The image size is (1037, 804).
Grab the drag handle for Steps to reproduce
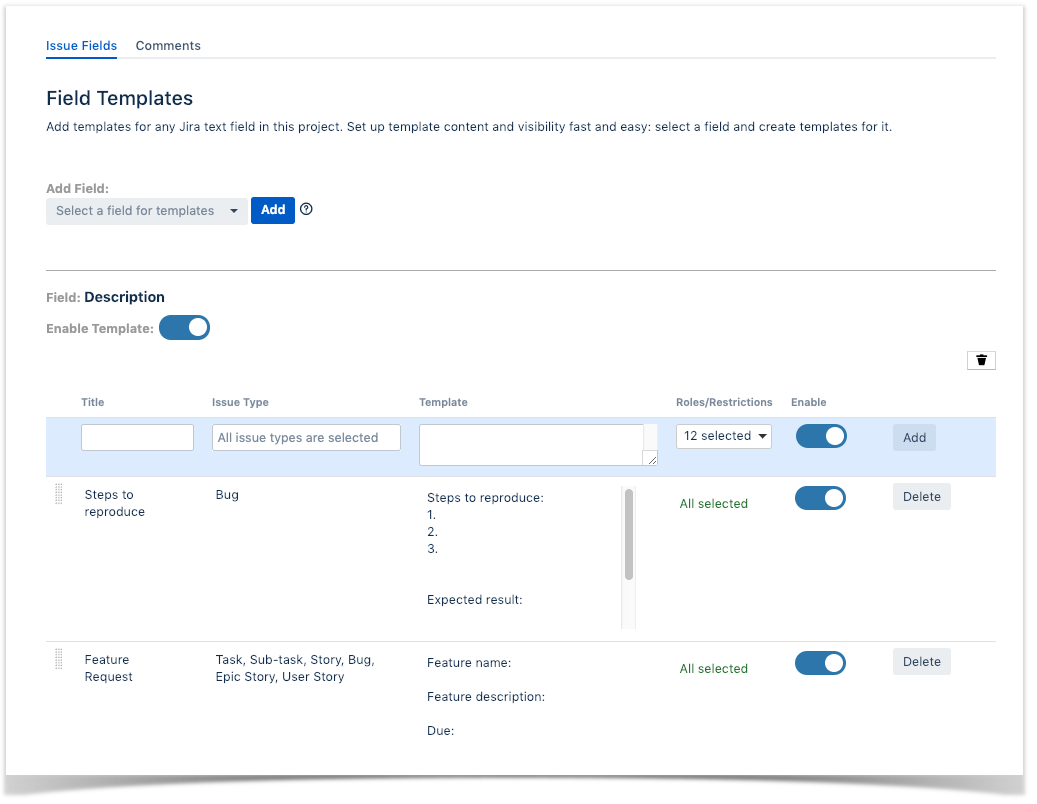pyautogui.click(x=59, y=494)
